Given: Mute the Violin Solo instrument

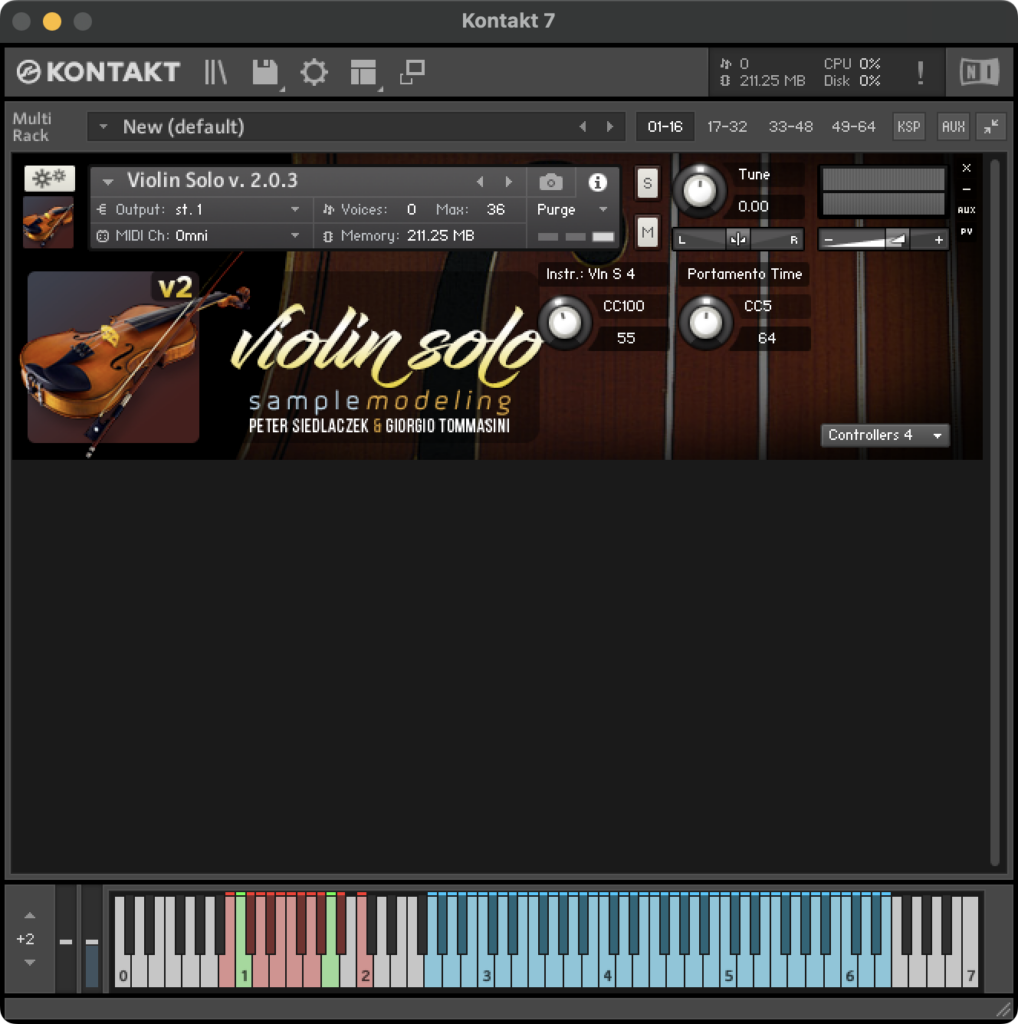Looking at the screenshot, I should click(x=647, y=232).
